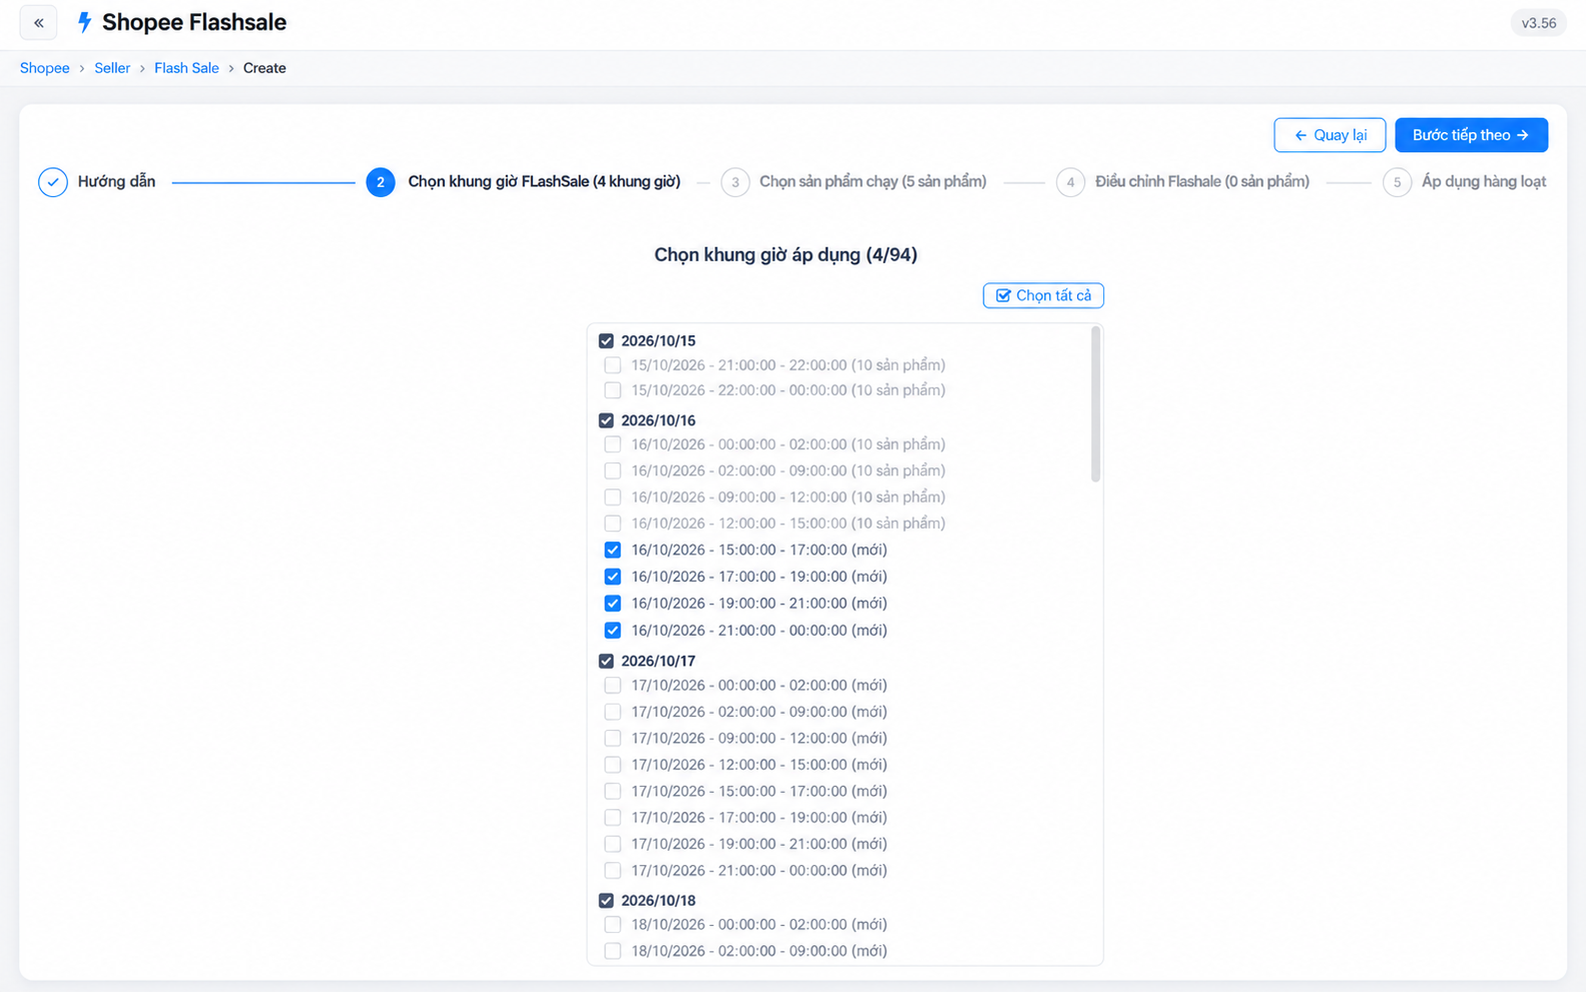Click the lightning bolt Flashsale logo

point(85,22)
